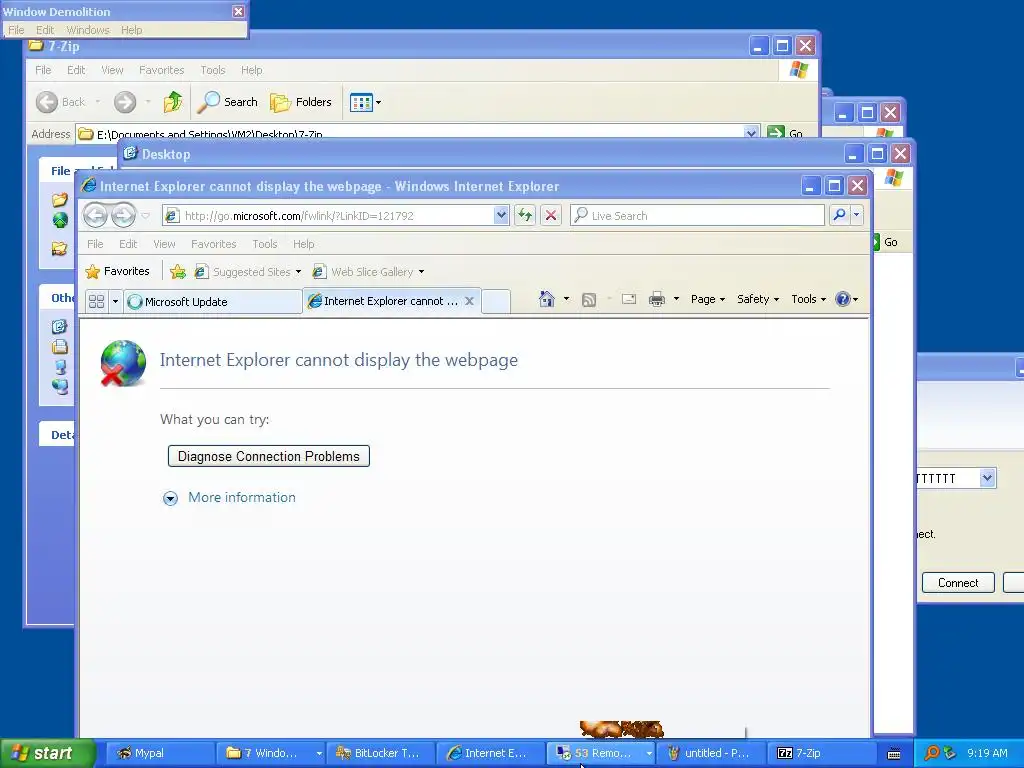Click the page icon in IE address bar

[x=172, y=216]
